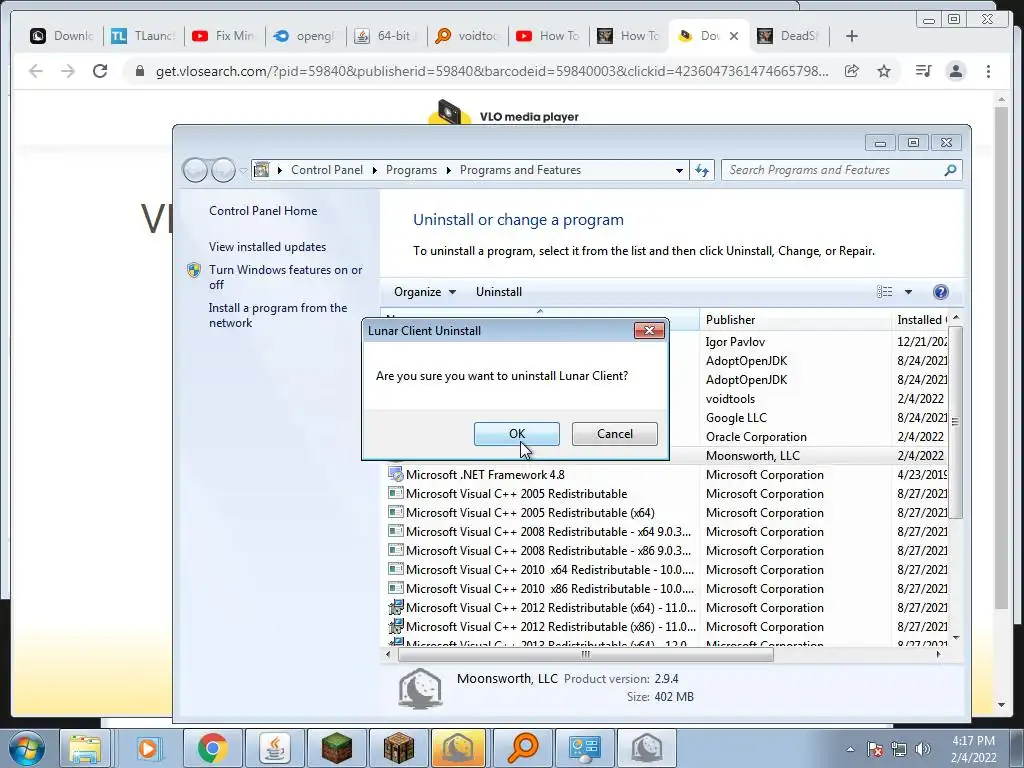Click the search magnifier icon in Control Panel
Screen dimensions: 1024x768
[x=950, y=170]
